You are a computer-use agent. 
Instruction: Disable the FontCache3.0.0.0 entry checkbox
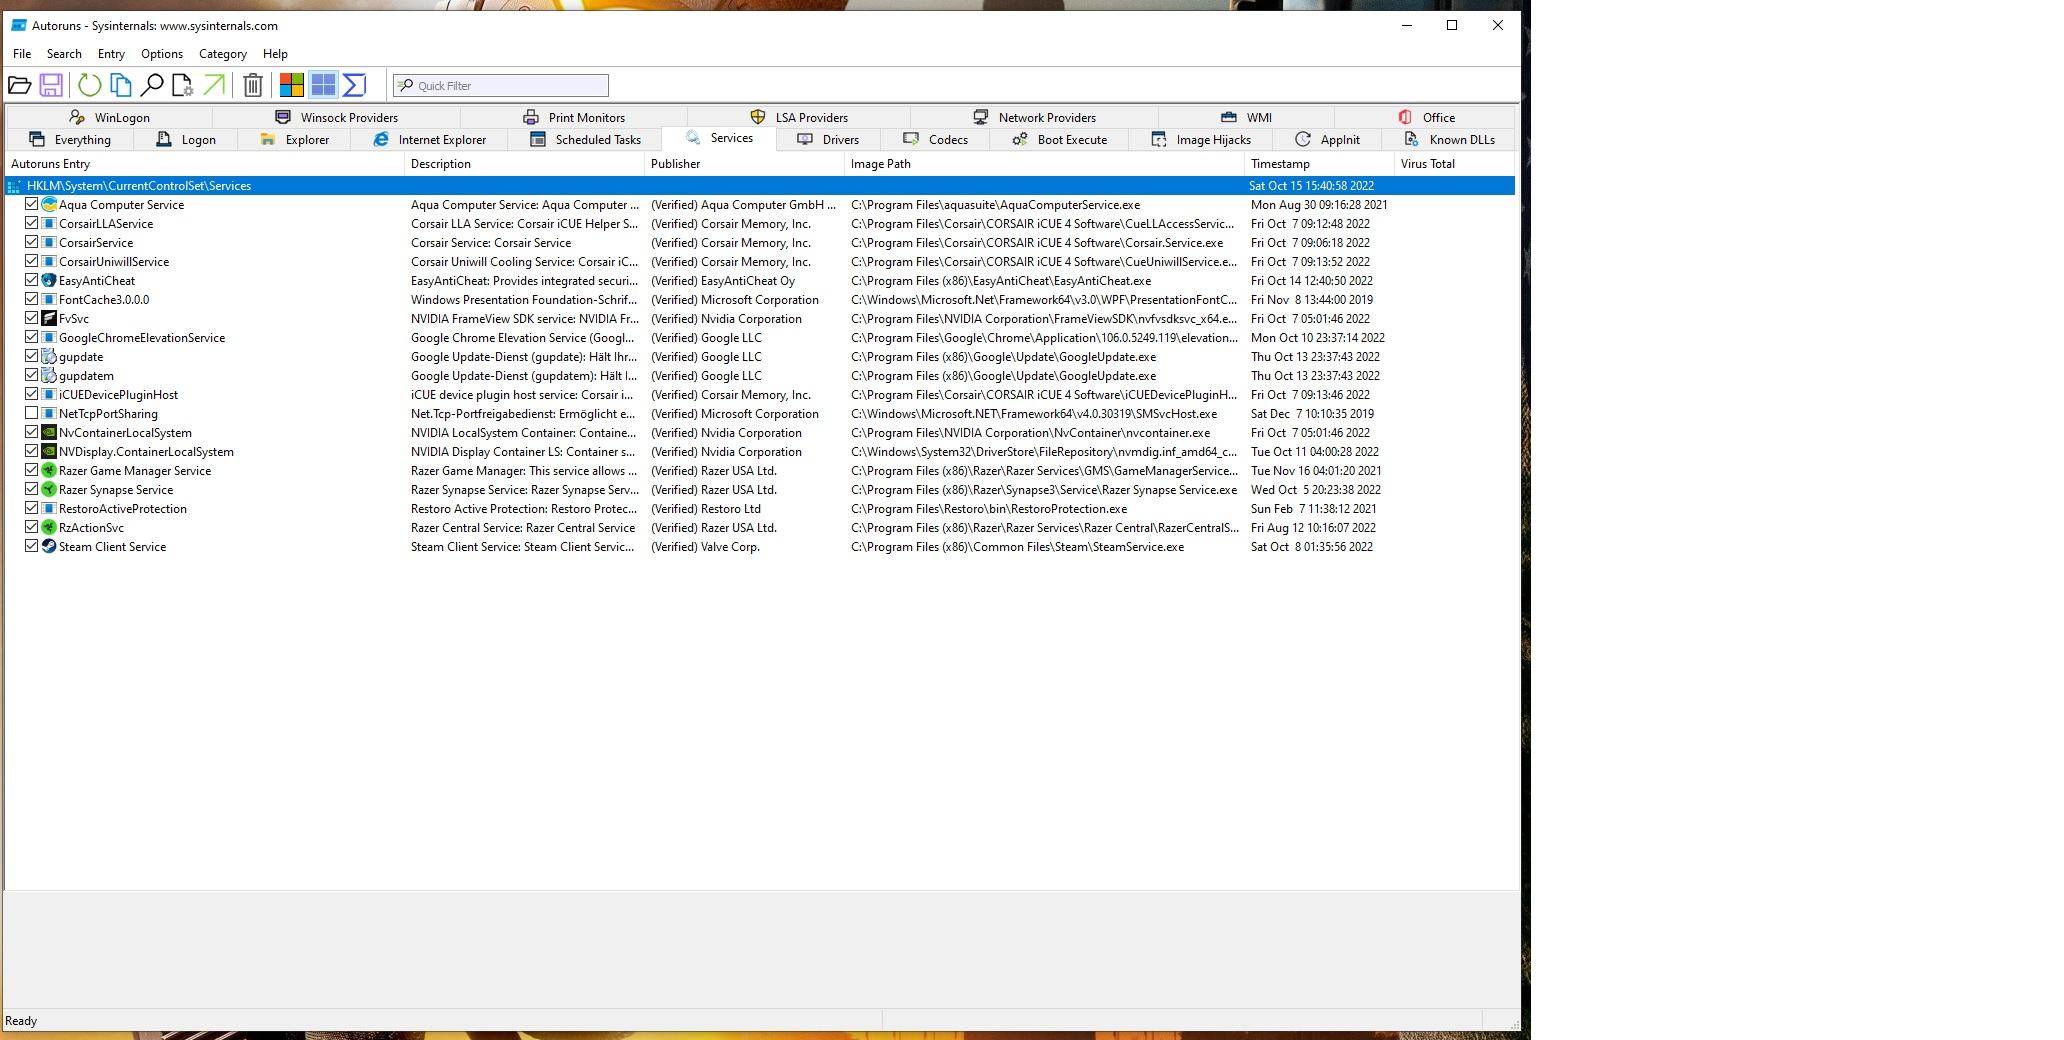[31, 300]
